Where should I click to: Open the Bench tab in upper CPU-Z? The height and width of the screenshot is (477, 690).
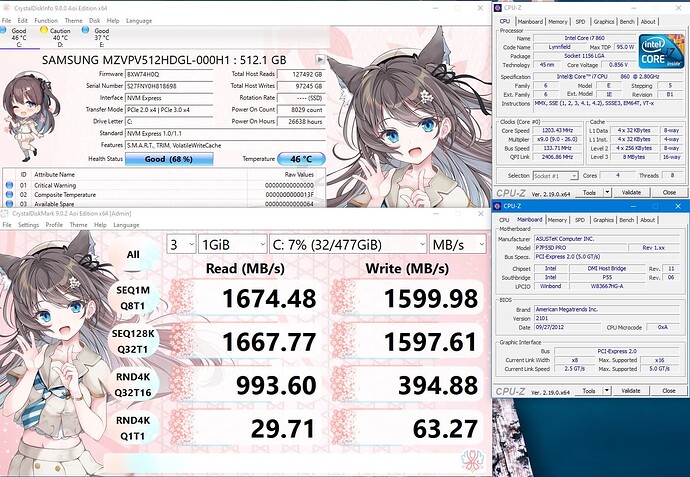click(627, 22)
